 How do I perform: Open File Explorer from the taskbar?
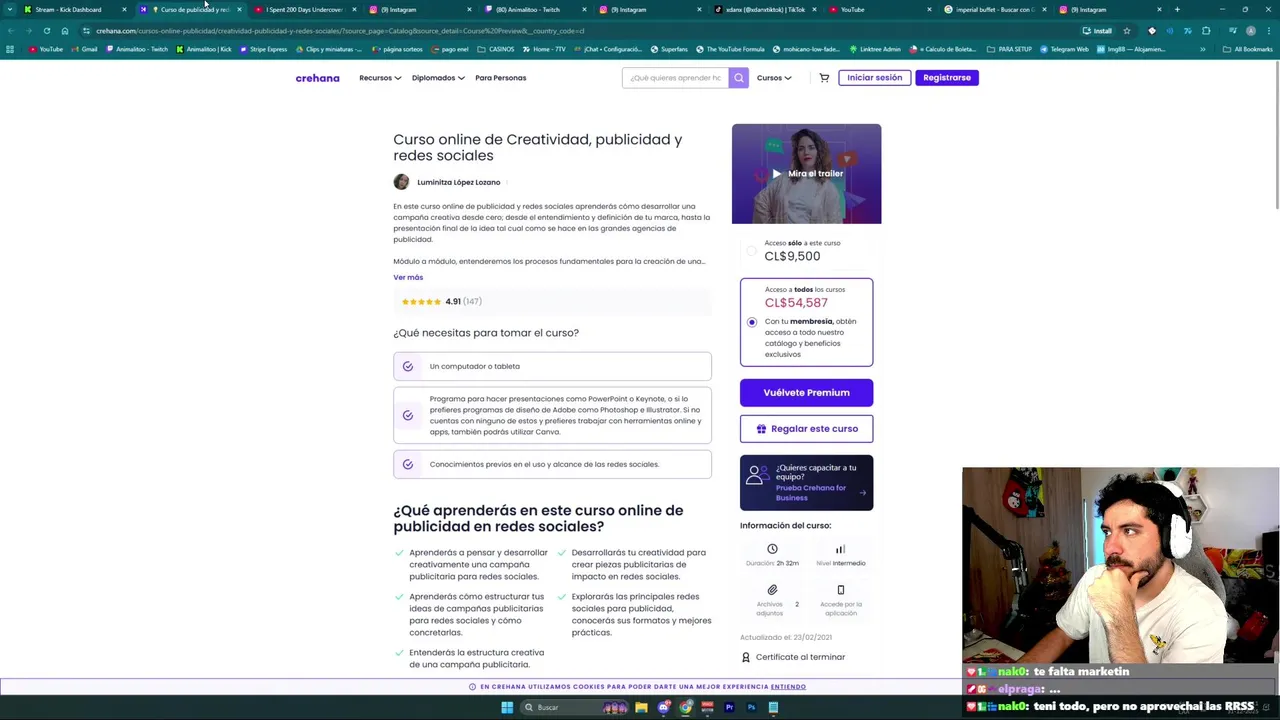coord(641,708)
